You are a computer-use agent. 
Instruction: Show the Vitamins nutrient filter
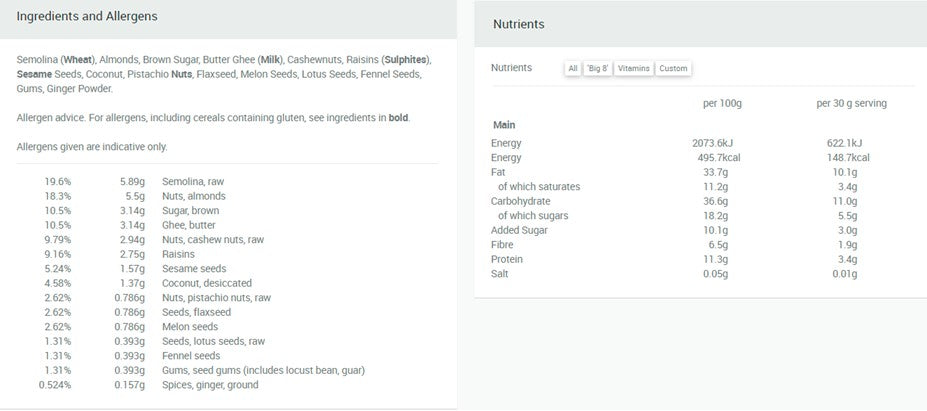pyautogui.click(x=634, y=69)
